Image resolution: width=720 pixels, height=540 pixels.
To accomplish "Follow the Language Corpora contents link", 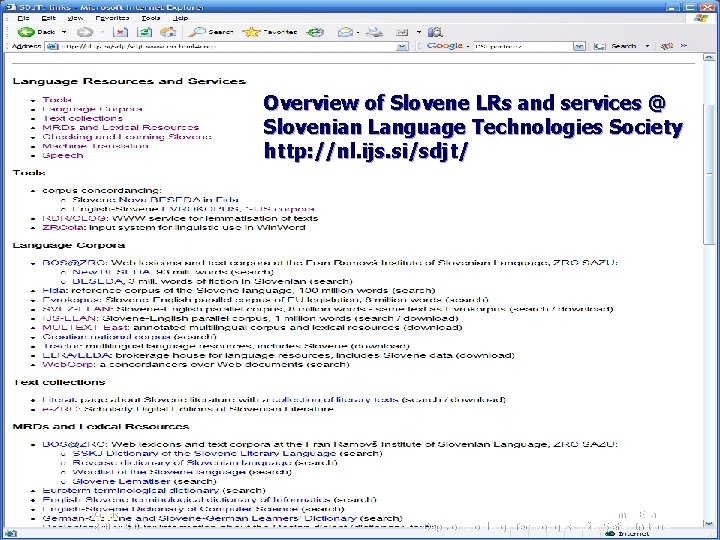I will coord(92,109).
